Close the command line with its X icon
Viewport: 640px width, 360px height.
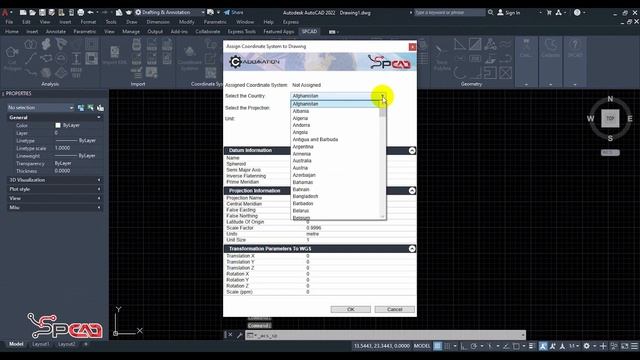tap(230, 335)
